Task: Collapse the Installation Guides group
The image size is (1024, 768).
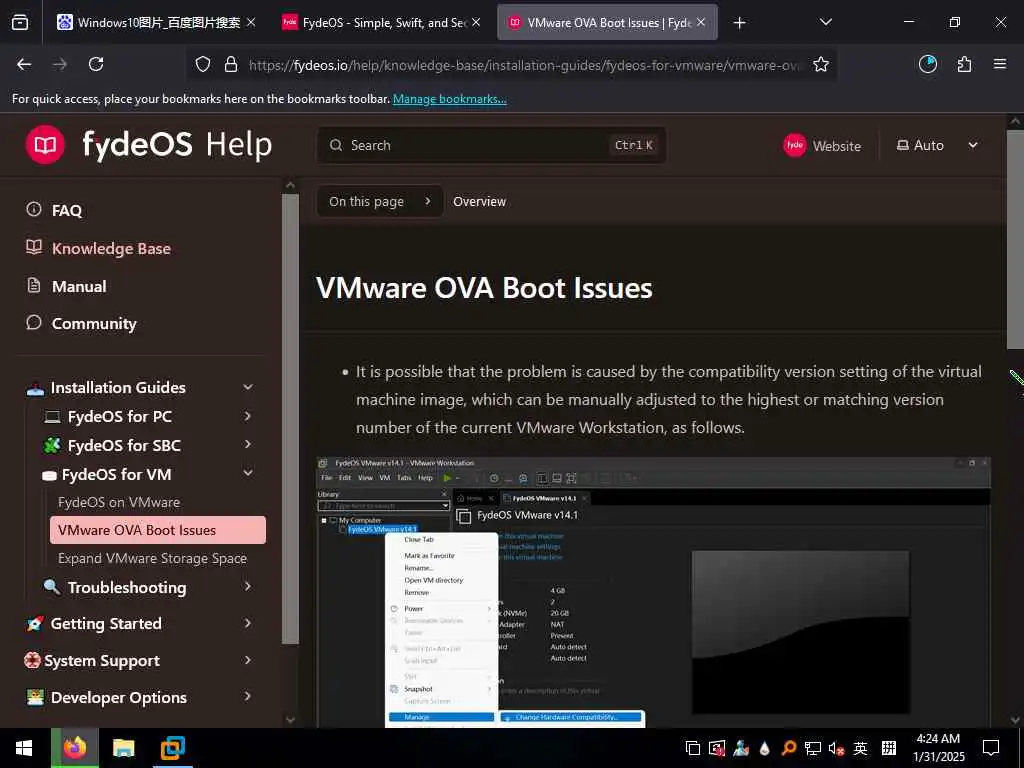Action: [x=248, y=387]
